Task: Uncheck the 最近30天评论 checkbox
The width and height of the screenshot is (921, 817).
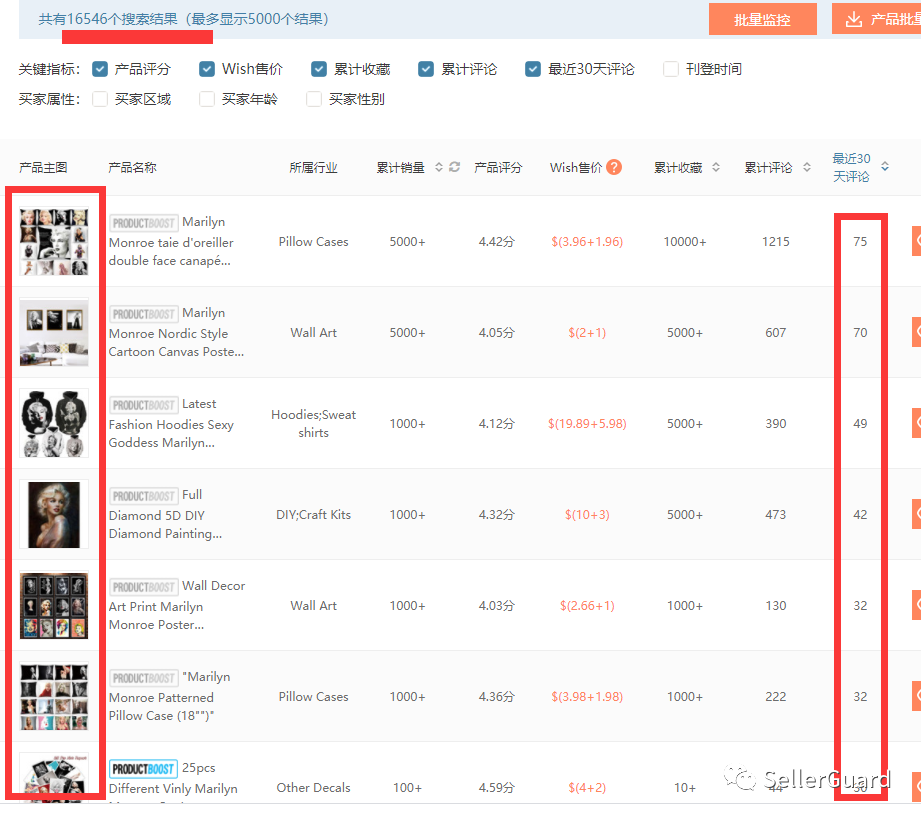Action: 533,69
